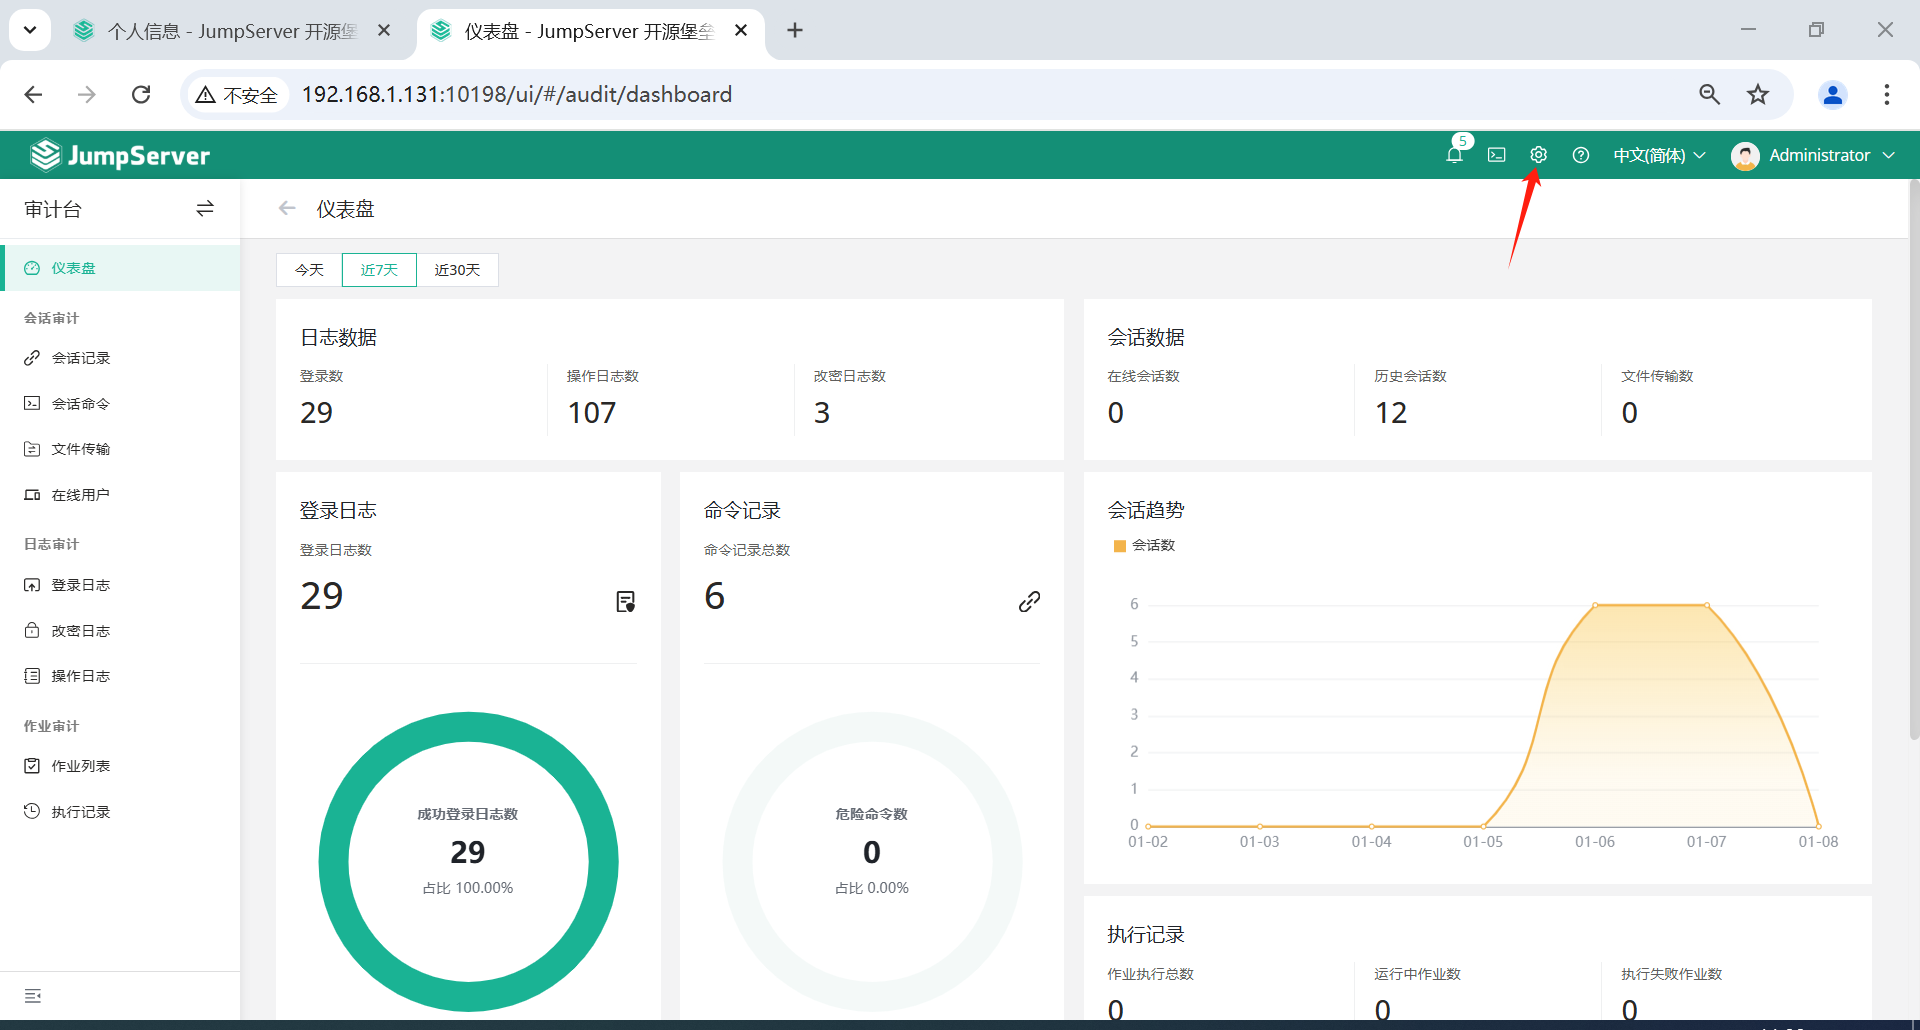
Task: Switch console view with the swap icon
Action: pyautogui.click(x=205, y=209)
